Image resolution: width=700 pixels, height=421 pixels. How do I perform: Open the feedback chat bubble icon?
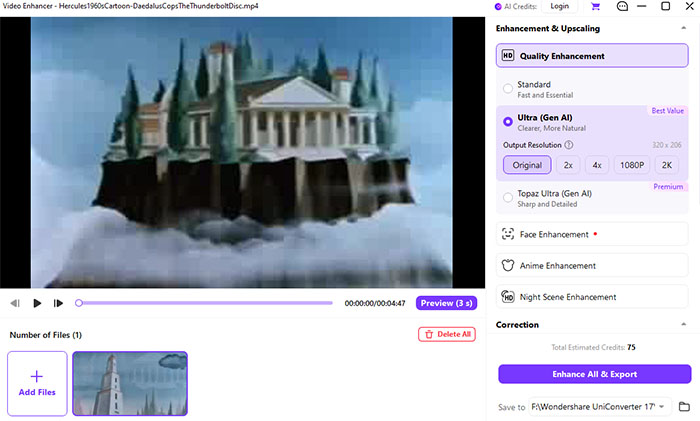(622, 6)
